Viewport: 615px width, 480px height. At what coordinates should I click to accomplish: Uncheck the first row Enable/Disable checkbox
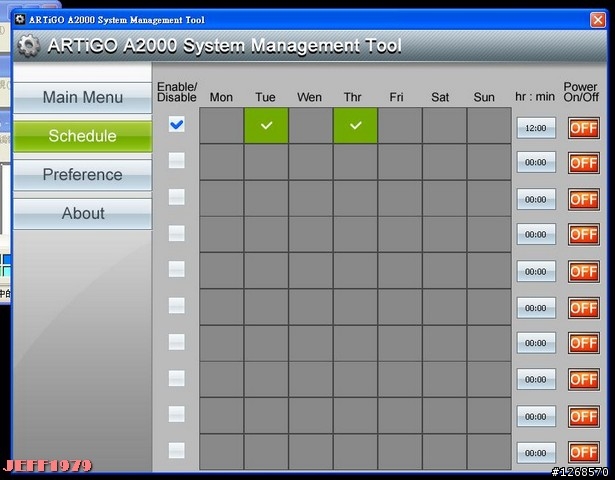point(176,125)
